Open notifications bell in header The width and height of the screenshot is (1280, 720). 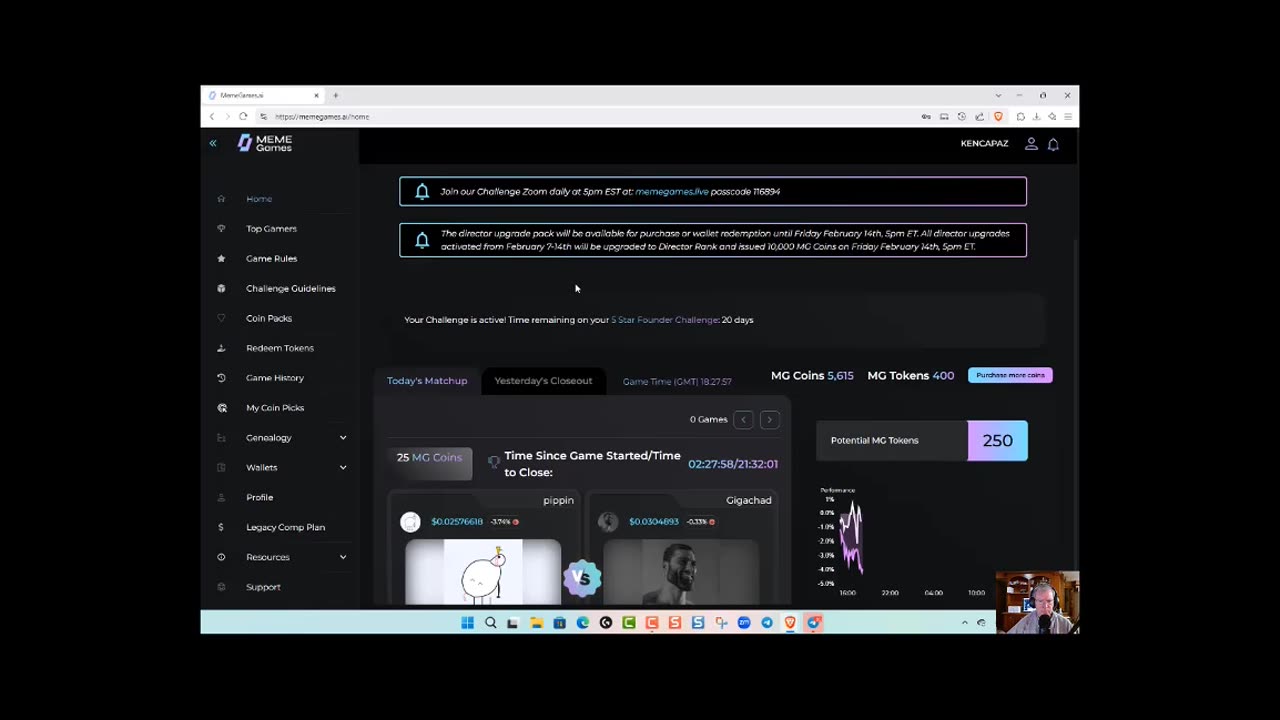coord(1053,144)
